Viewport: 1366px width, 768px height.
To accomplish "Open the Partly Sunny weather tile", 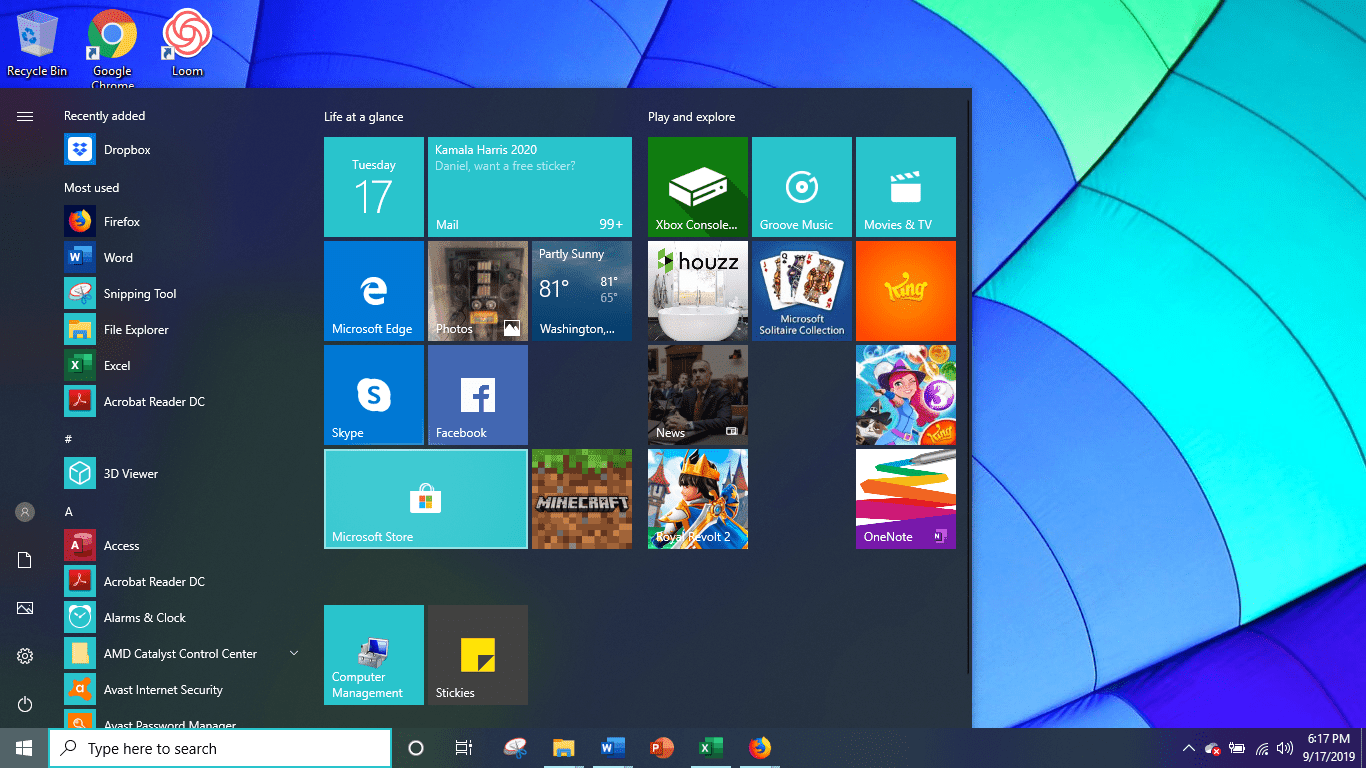I will point(582,291).
